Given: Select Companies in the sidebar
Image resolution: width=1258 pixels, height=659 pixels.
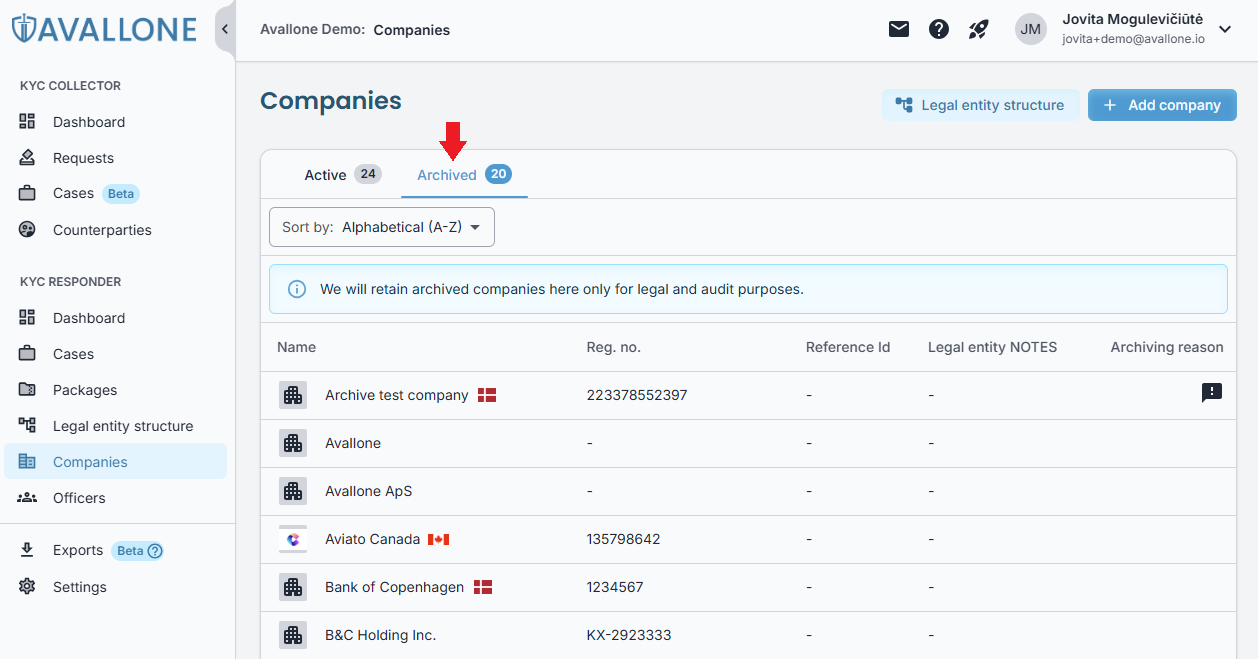Looking at the screenshot, I should (x=115, y=462).
